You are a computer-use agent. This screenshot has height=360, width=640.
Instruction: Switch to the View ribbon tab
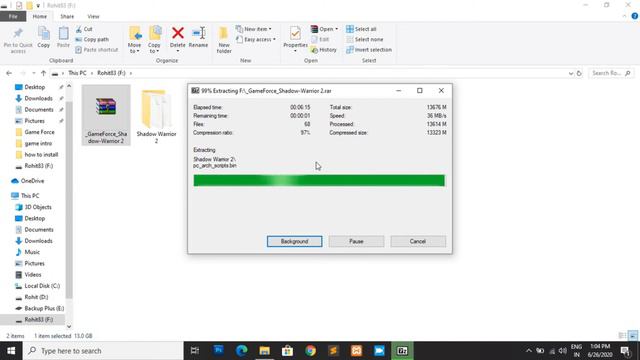click(93, 16)
